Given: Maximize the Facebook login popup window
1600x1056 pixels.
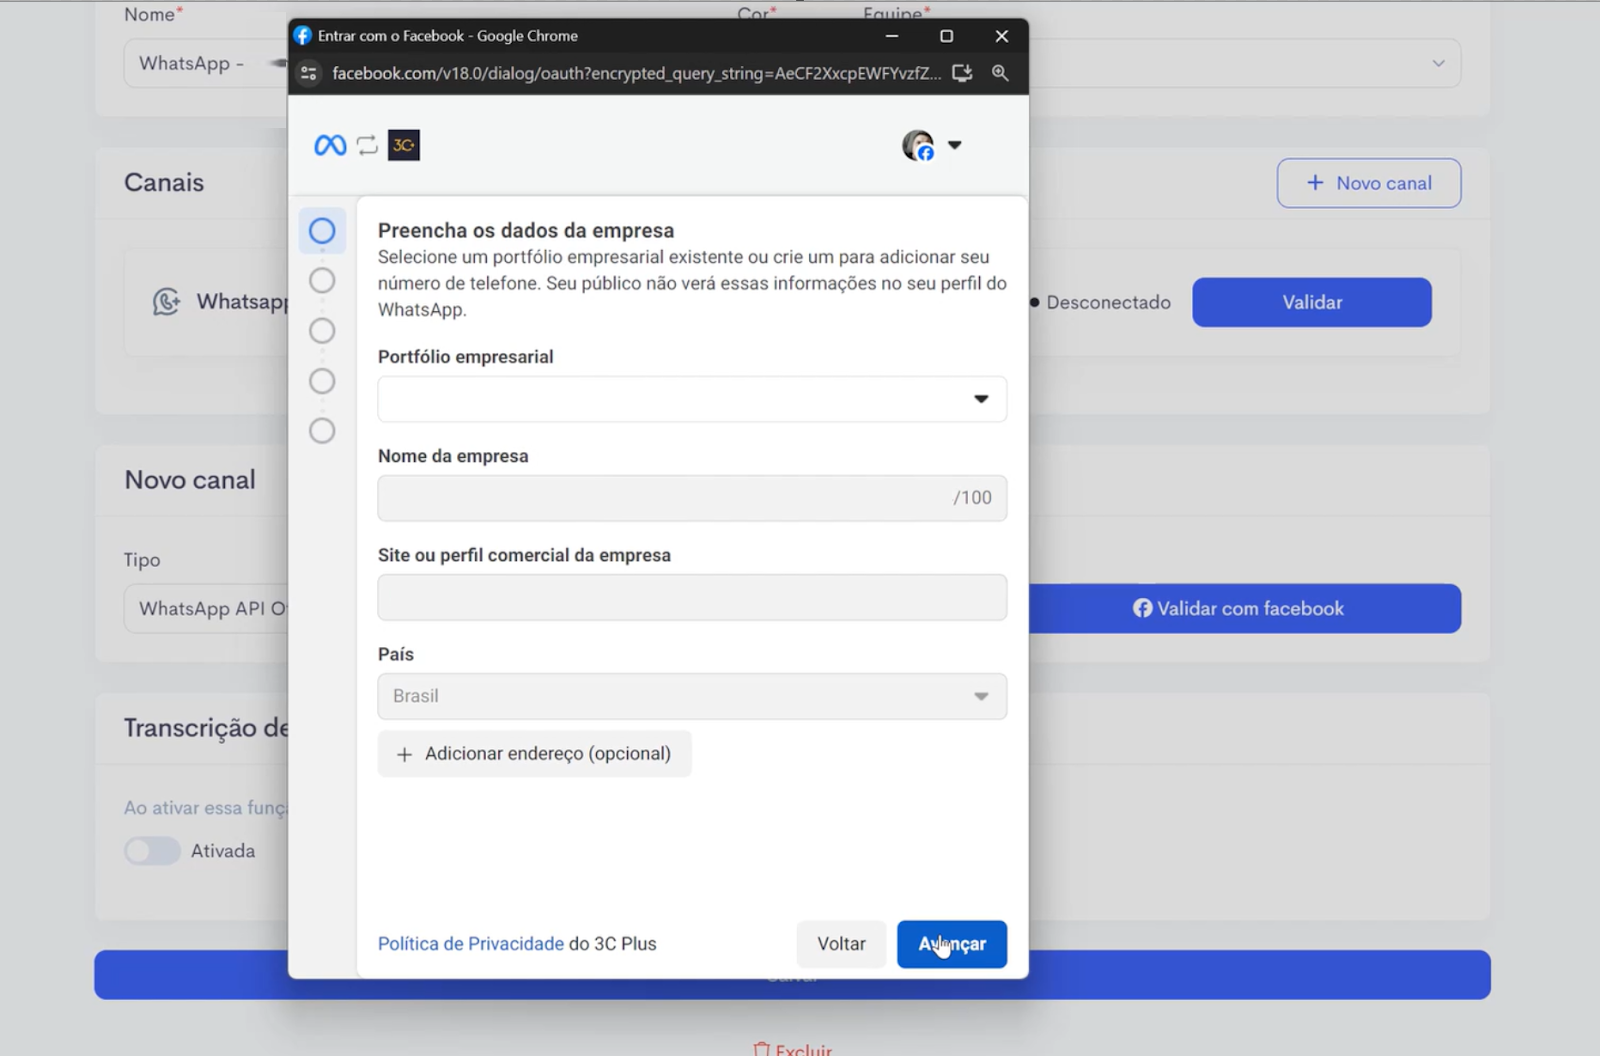Looking at the screenshot, I should (946, 36).
